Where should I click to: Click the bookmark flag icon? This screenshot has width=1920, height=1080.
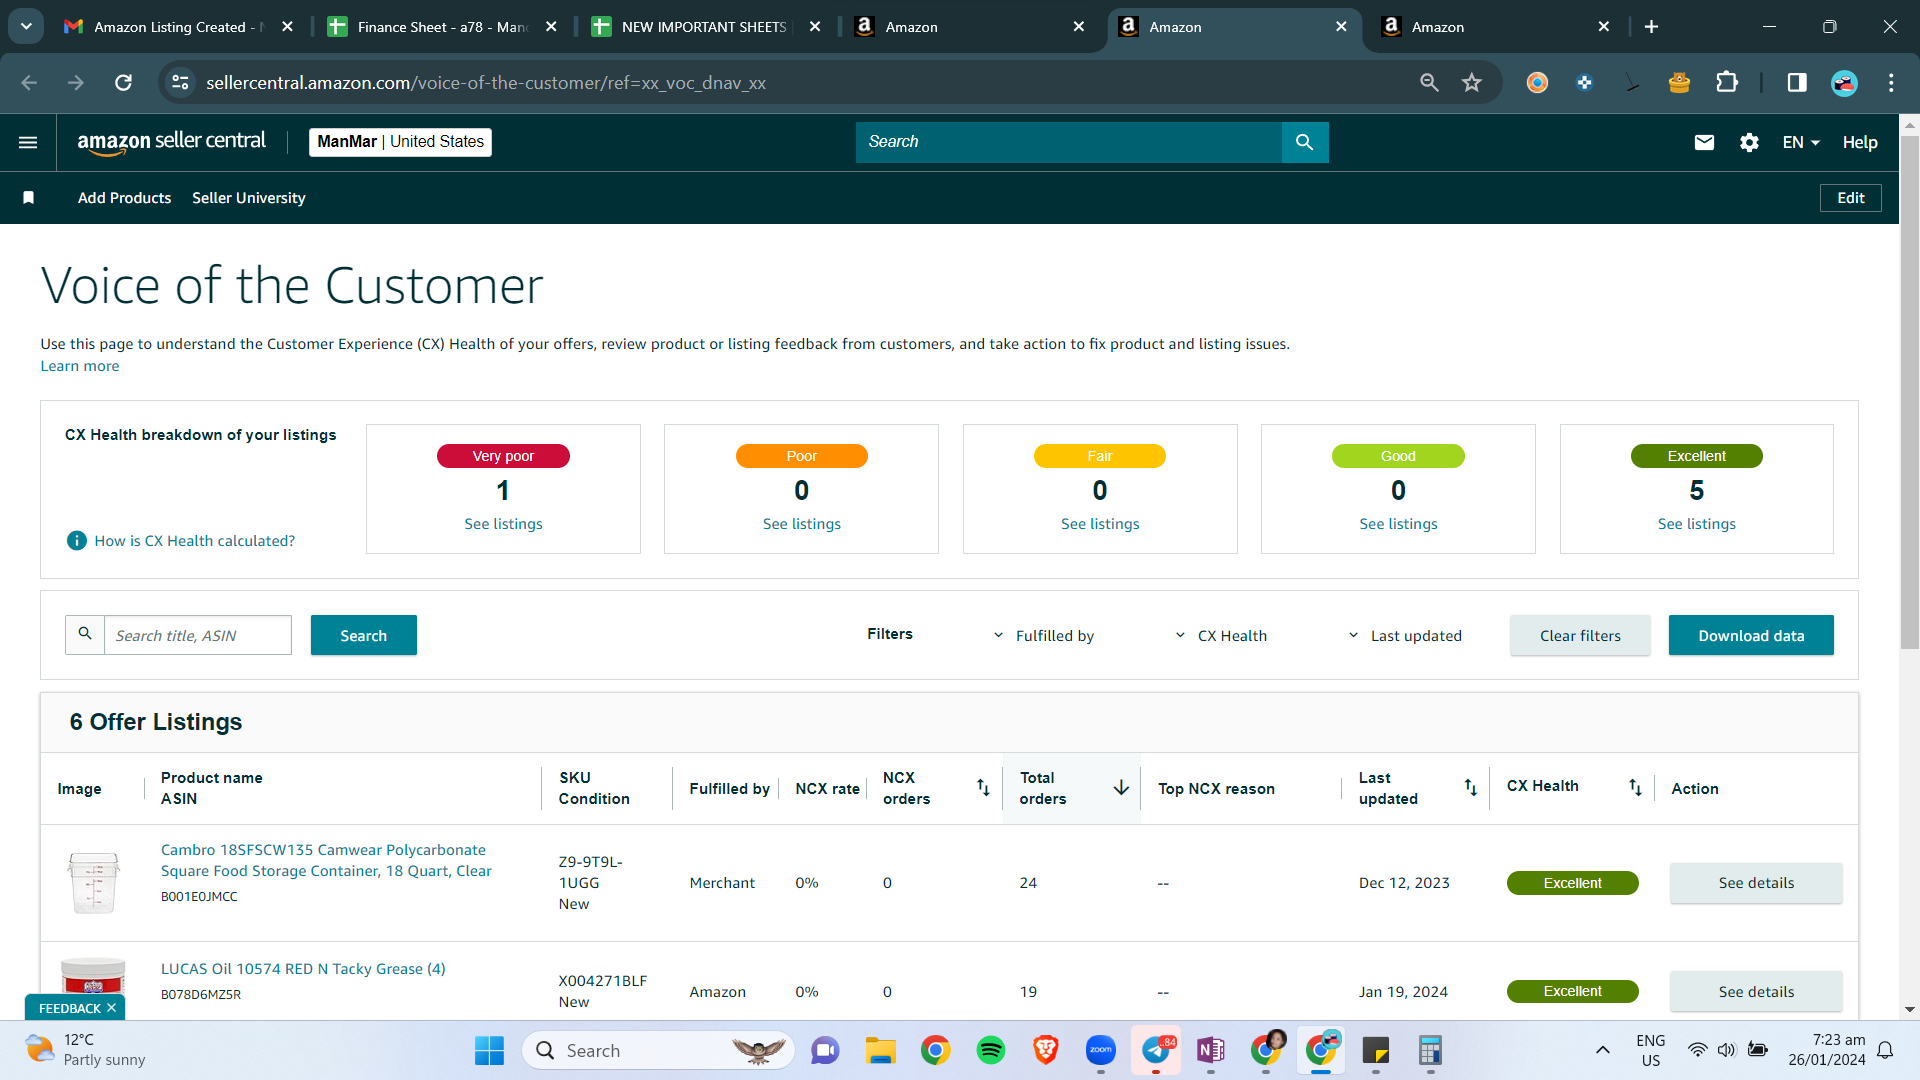click(29, 198)
